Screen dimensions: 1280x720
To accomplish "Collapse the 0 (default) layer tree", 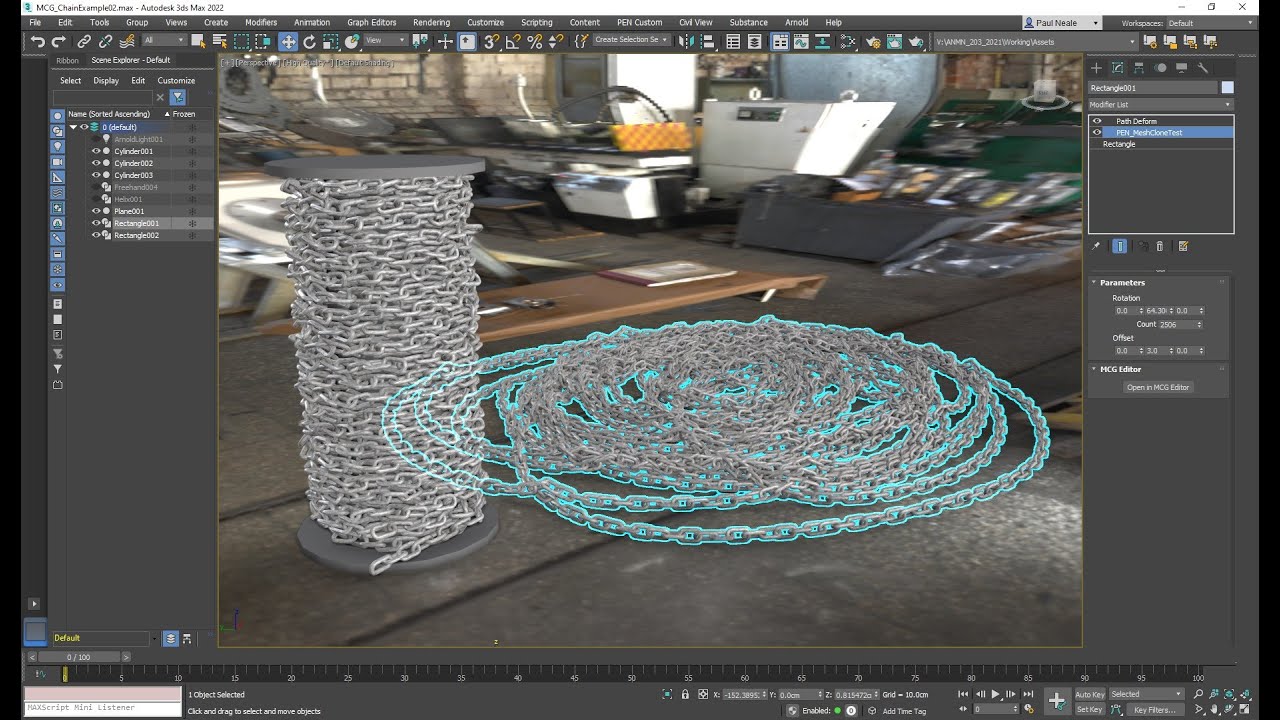I will point(73,127).
